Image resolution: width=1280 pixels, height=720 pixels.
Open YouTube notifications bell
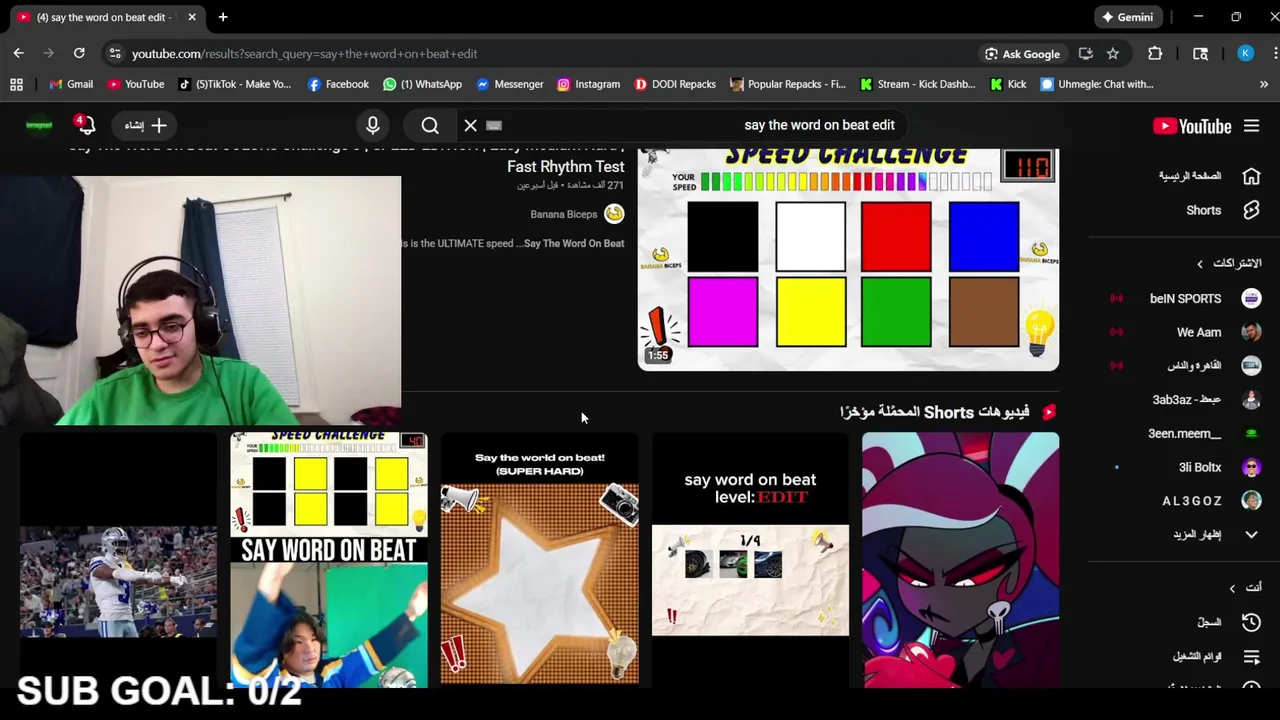pyautogui.click(x=85, y=125)
